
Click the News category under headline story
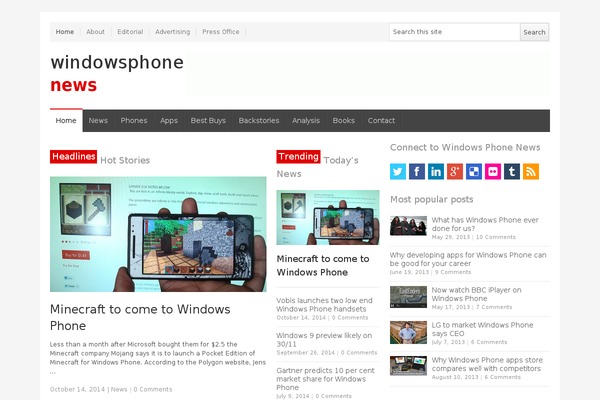pos(119,389)
